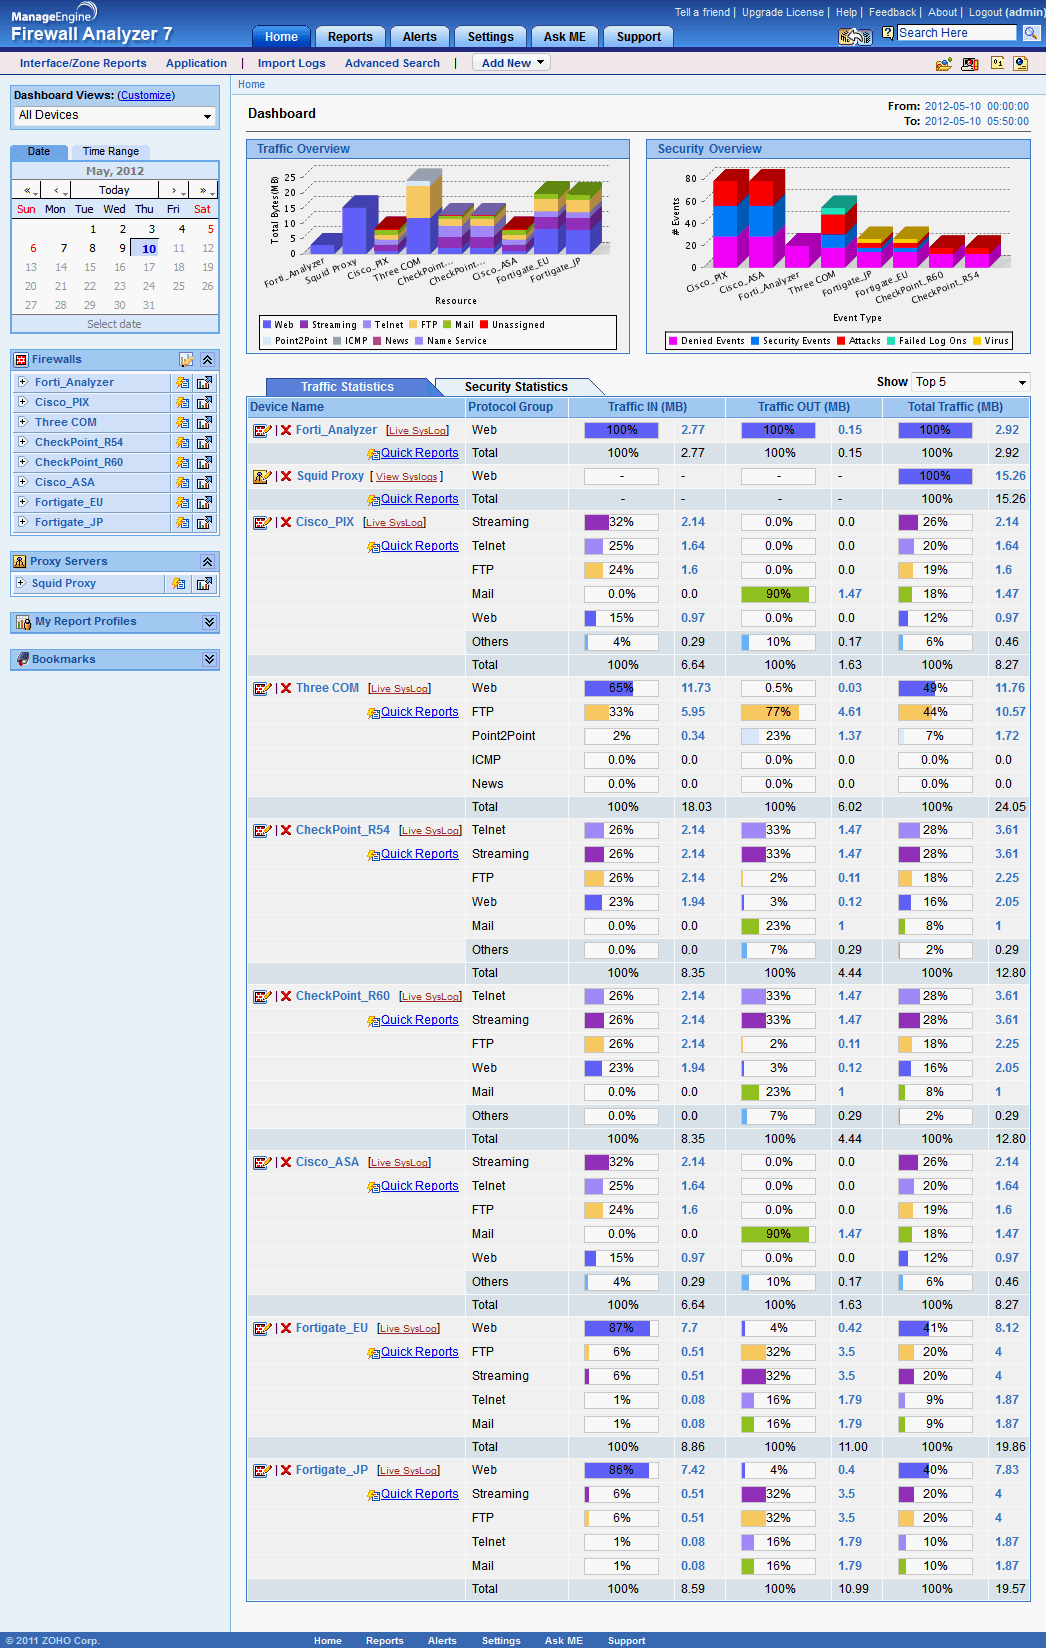The image size is (1046, 1648).
Task: Open chart popup icon for Squid Proxy in sidebar
Action: click(204, 583)
